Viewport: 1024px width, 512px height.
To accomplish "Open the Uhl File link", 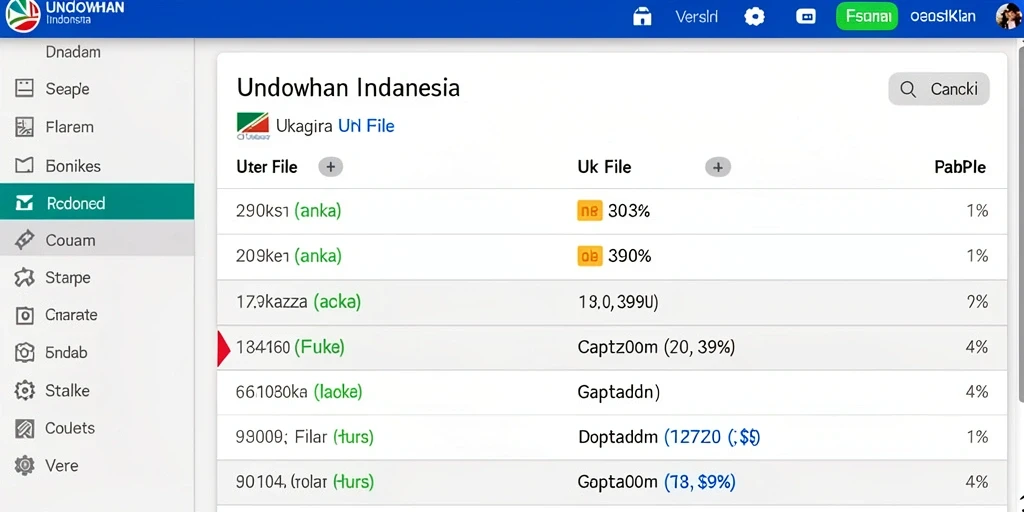I will tap(366, 125).
